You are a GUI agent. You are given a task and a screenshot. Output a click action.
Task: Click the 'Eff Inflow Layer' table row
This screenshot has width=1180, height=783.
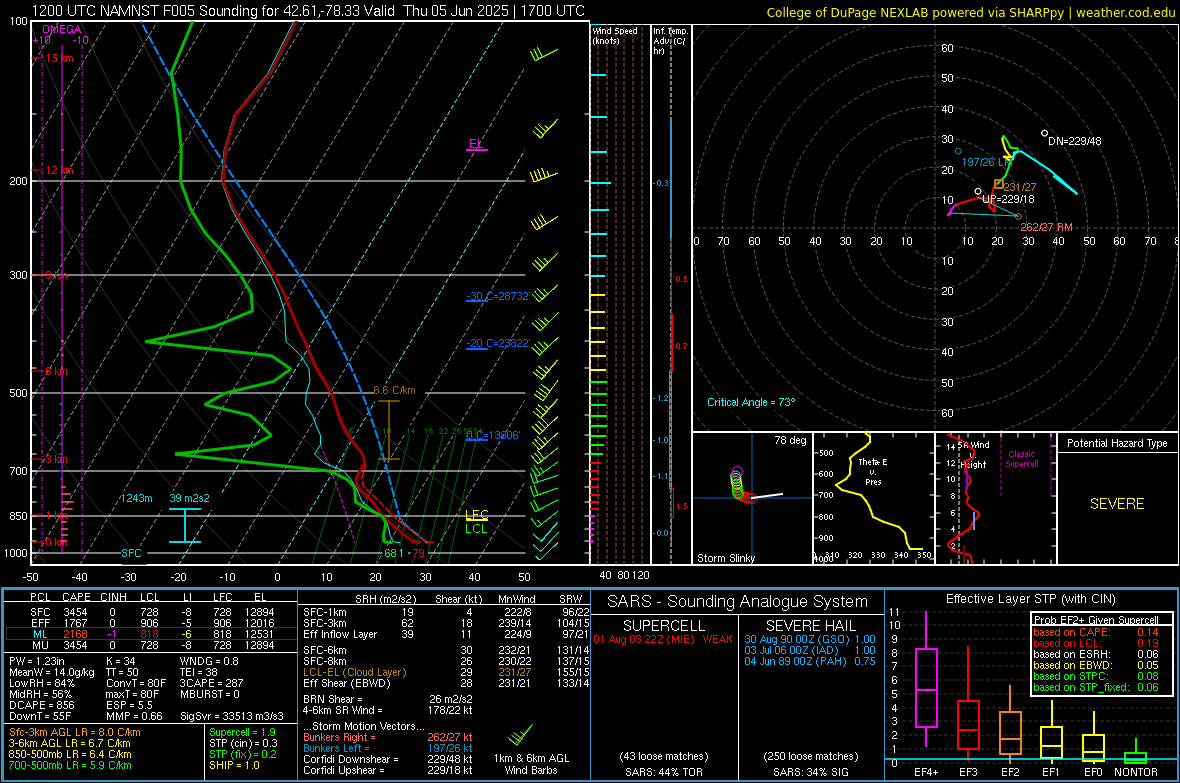coord(446,634)
